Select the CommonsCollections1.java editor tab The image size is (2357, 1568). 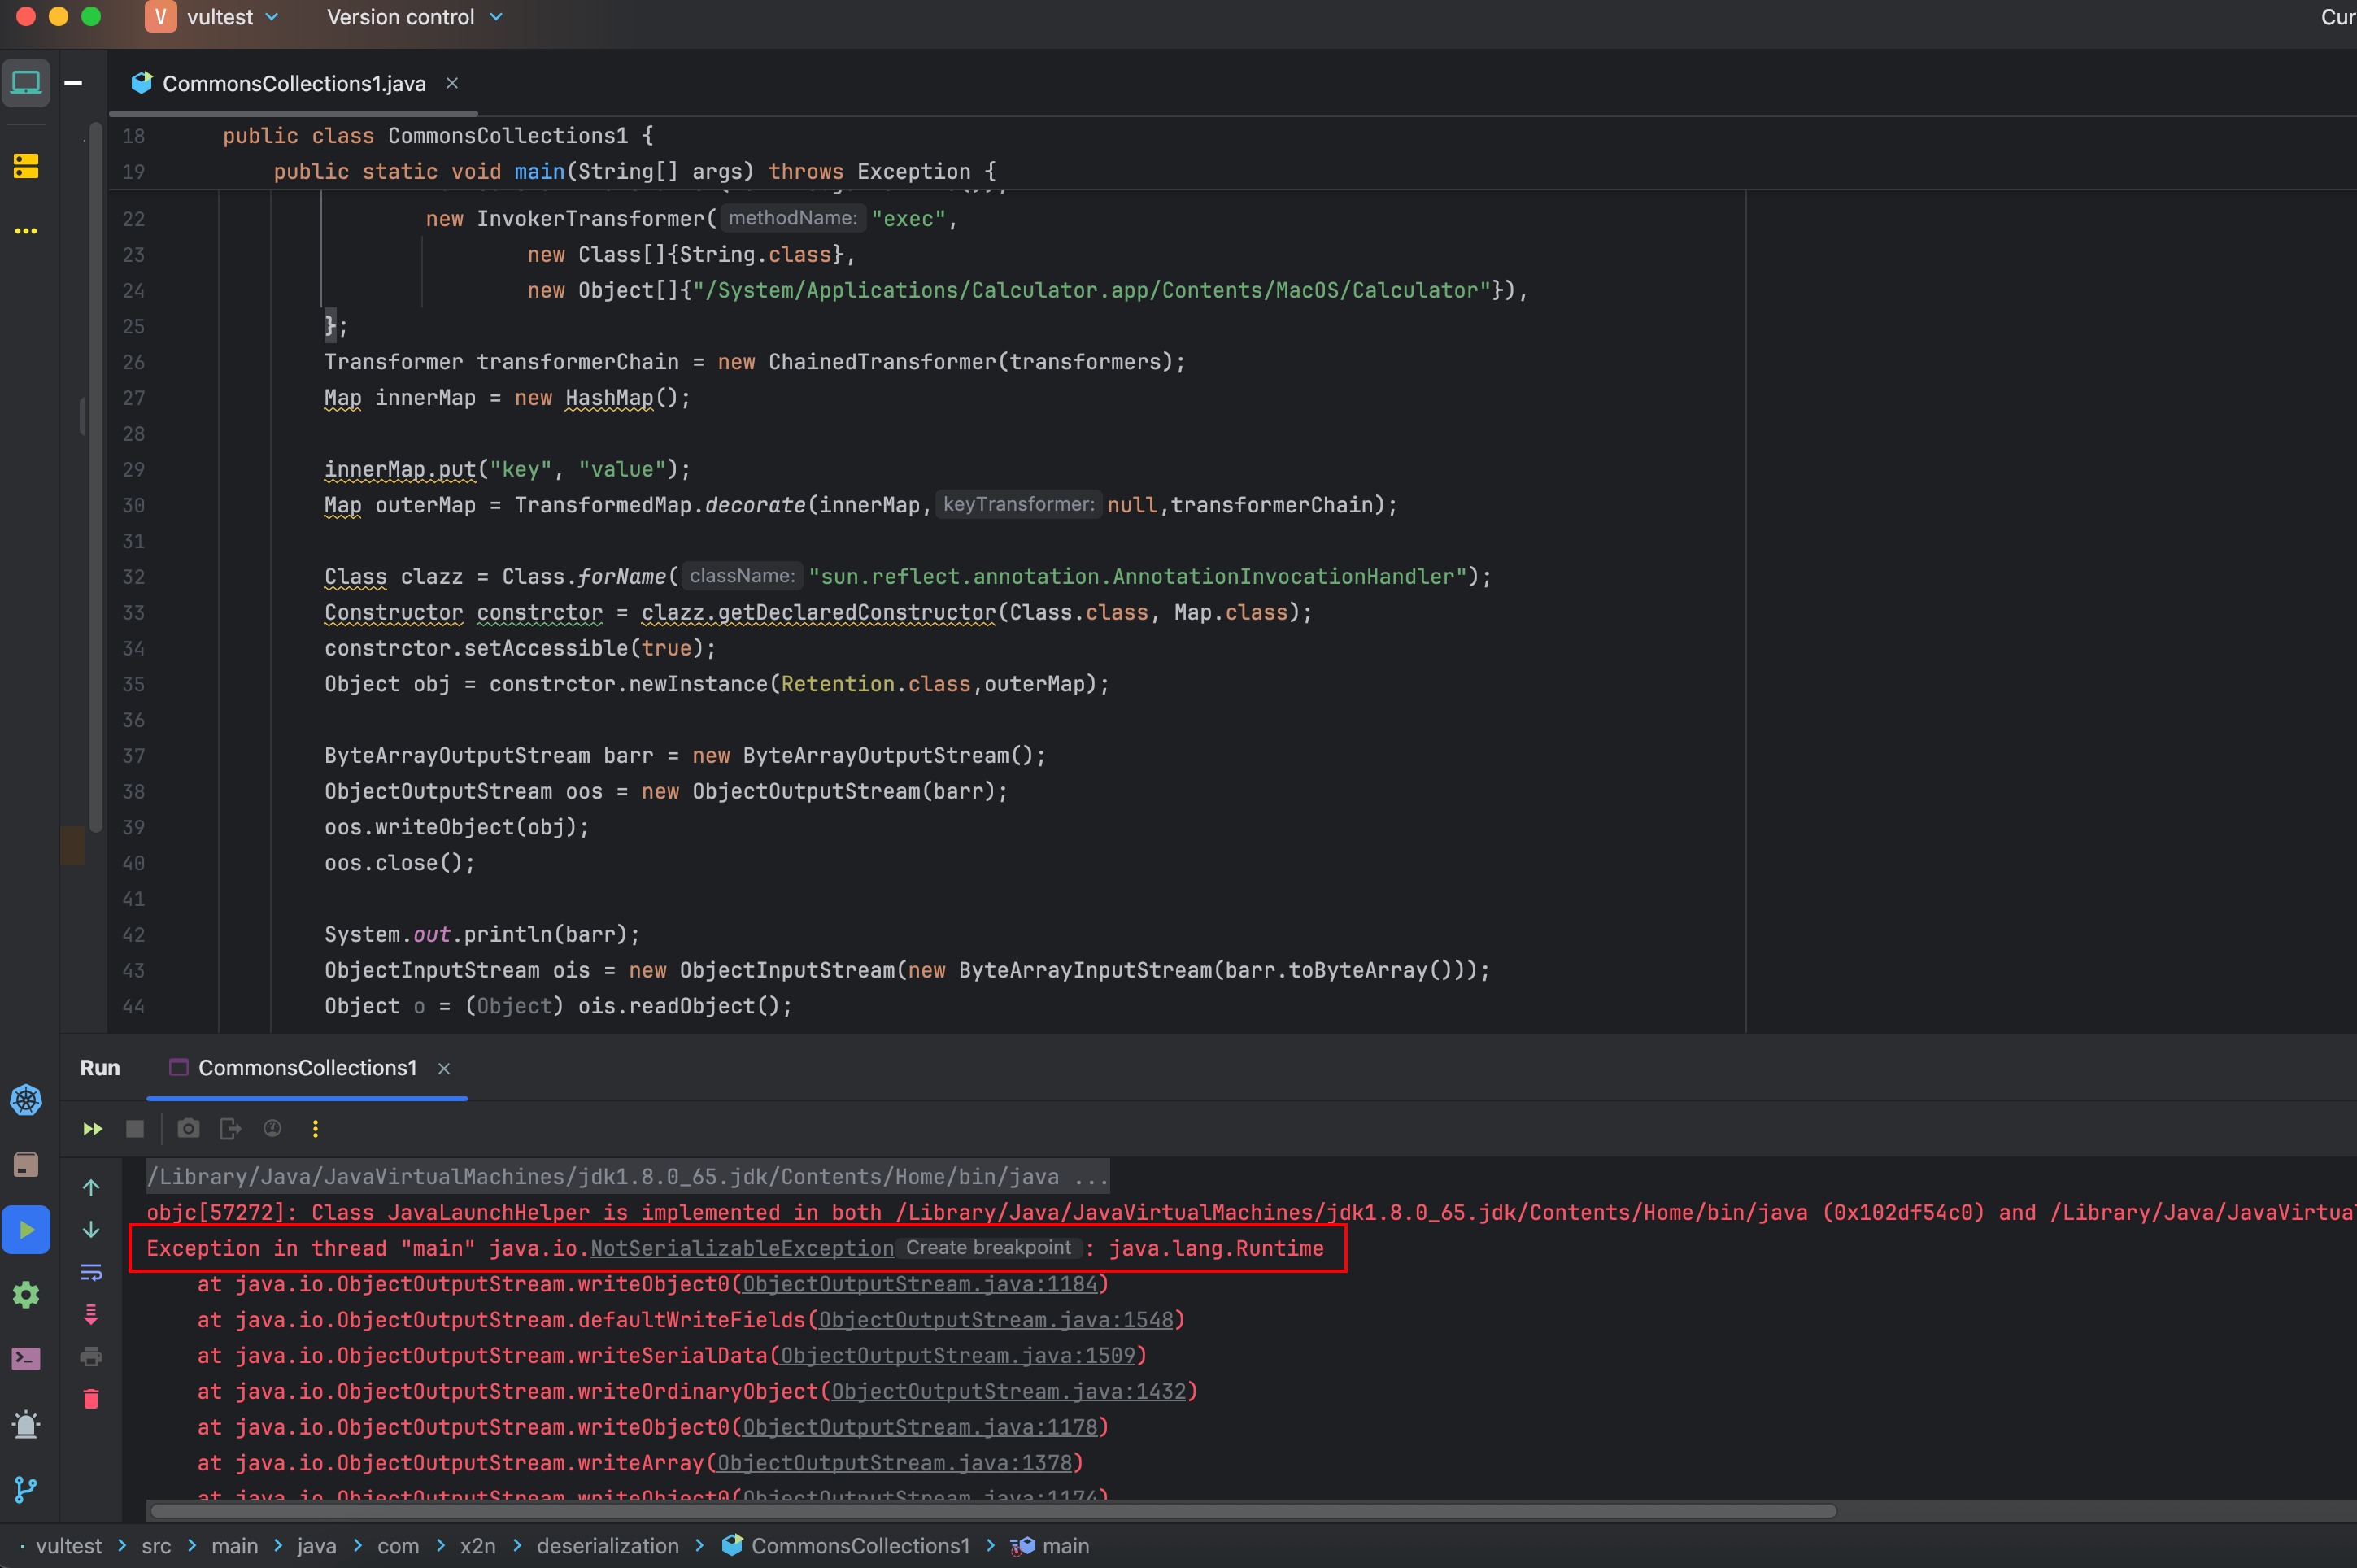[294, 84]
